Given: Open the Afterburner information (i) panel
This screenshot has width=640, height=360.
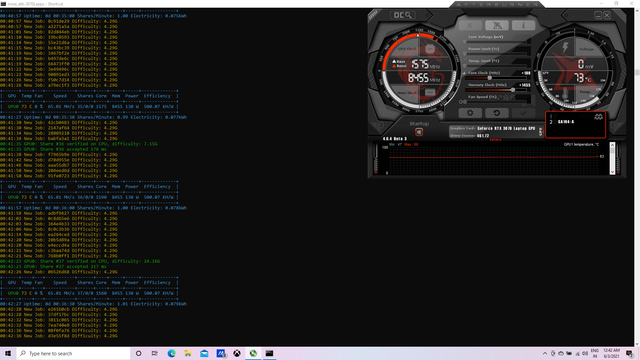Looking at the screenshot, I should point(523,25).
